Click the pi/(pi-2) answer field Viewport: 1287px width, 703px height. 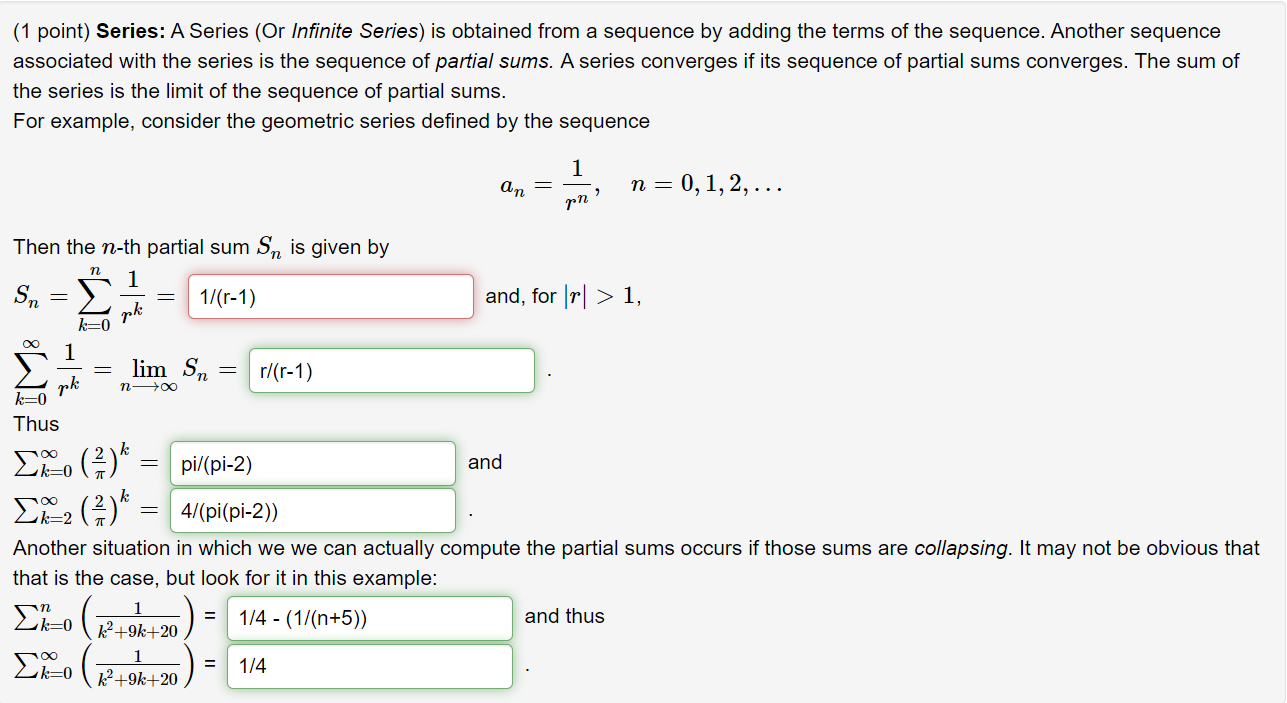(x=312, y=462)
